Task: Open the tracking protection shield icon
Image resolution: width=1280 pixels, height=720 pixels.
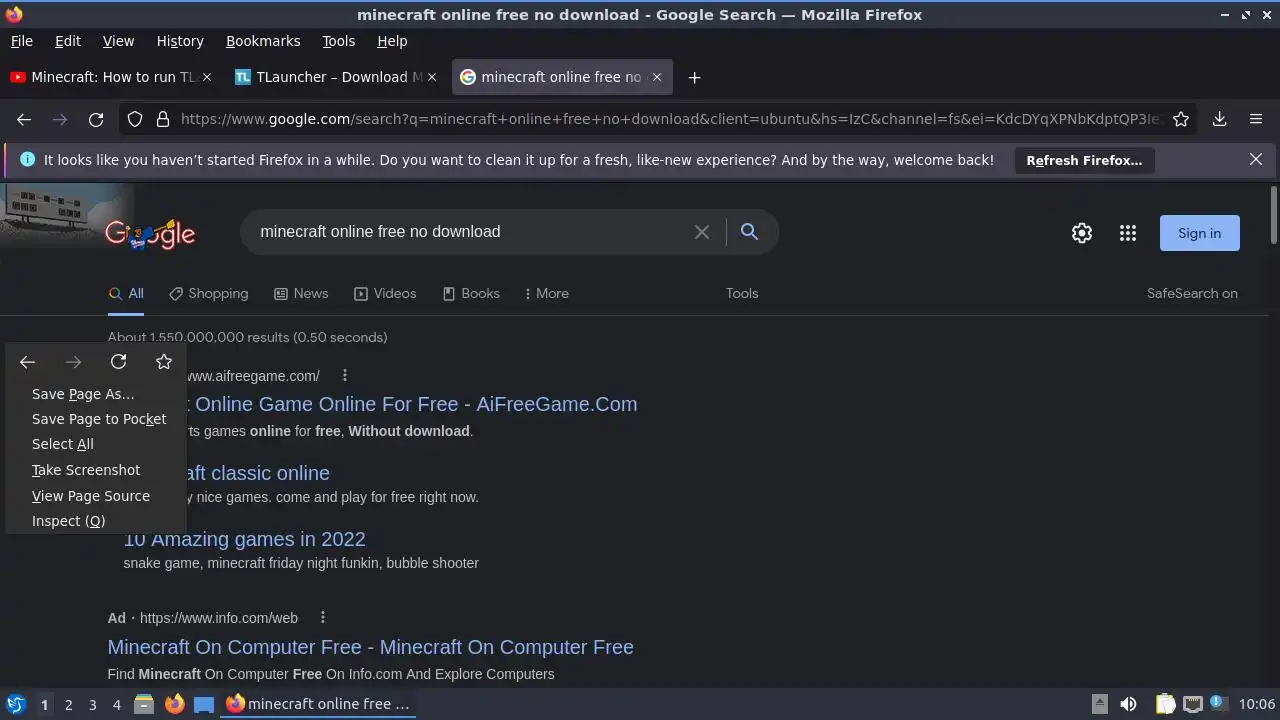Action: tap(135, 119)
